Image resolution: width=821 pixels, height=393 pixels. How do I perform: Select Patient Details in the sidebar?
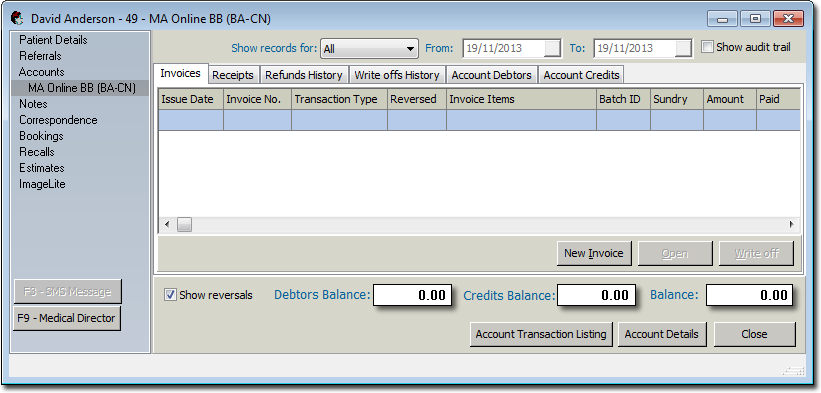click(53, 40)
